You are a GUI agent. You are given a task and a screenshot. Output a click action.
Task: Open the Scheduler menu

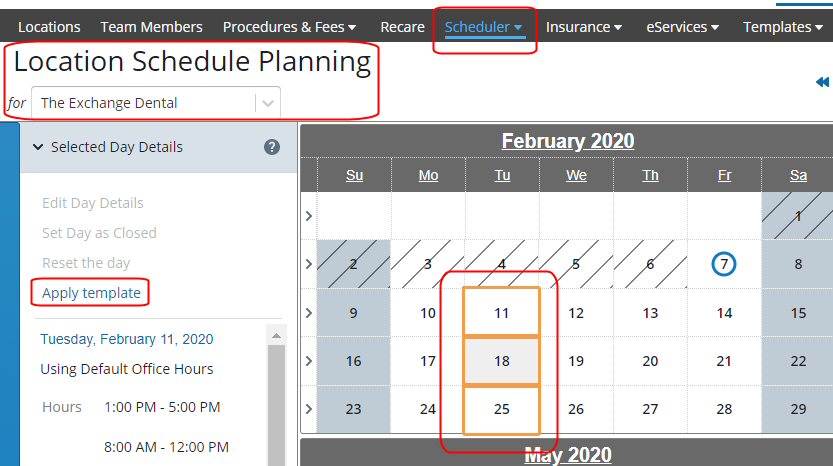[483, 27]
